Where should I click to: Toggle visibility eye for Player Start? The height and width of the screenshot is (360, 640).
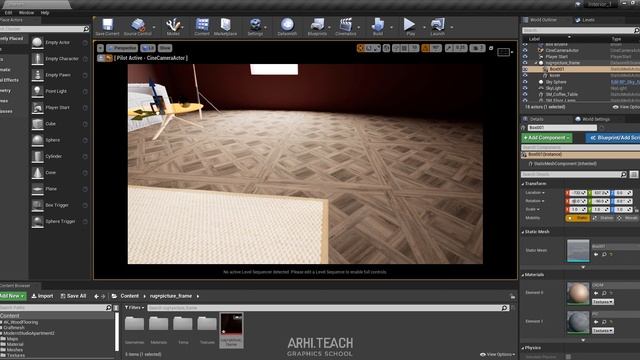coord(525,57)
